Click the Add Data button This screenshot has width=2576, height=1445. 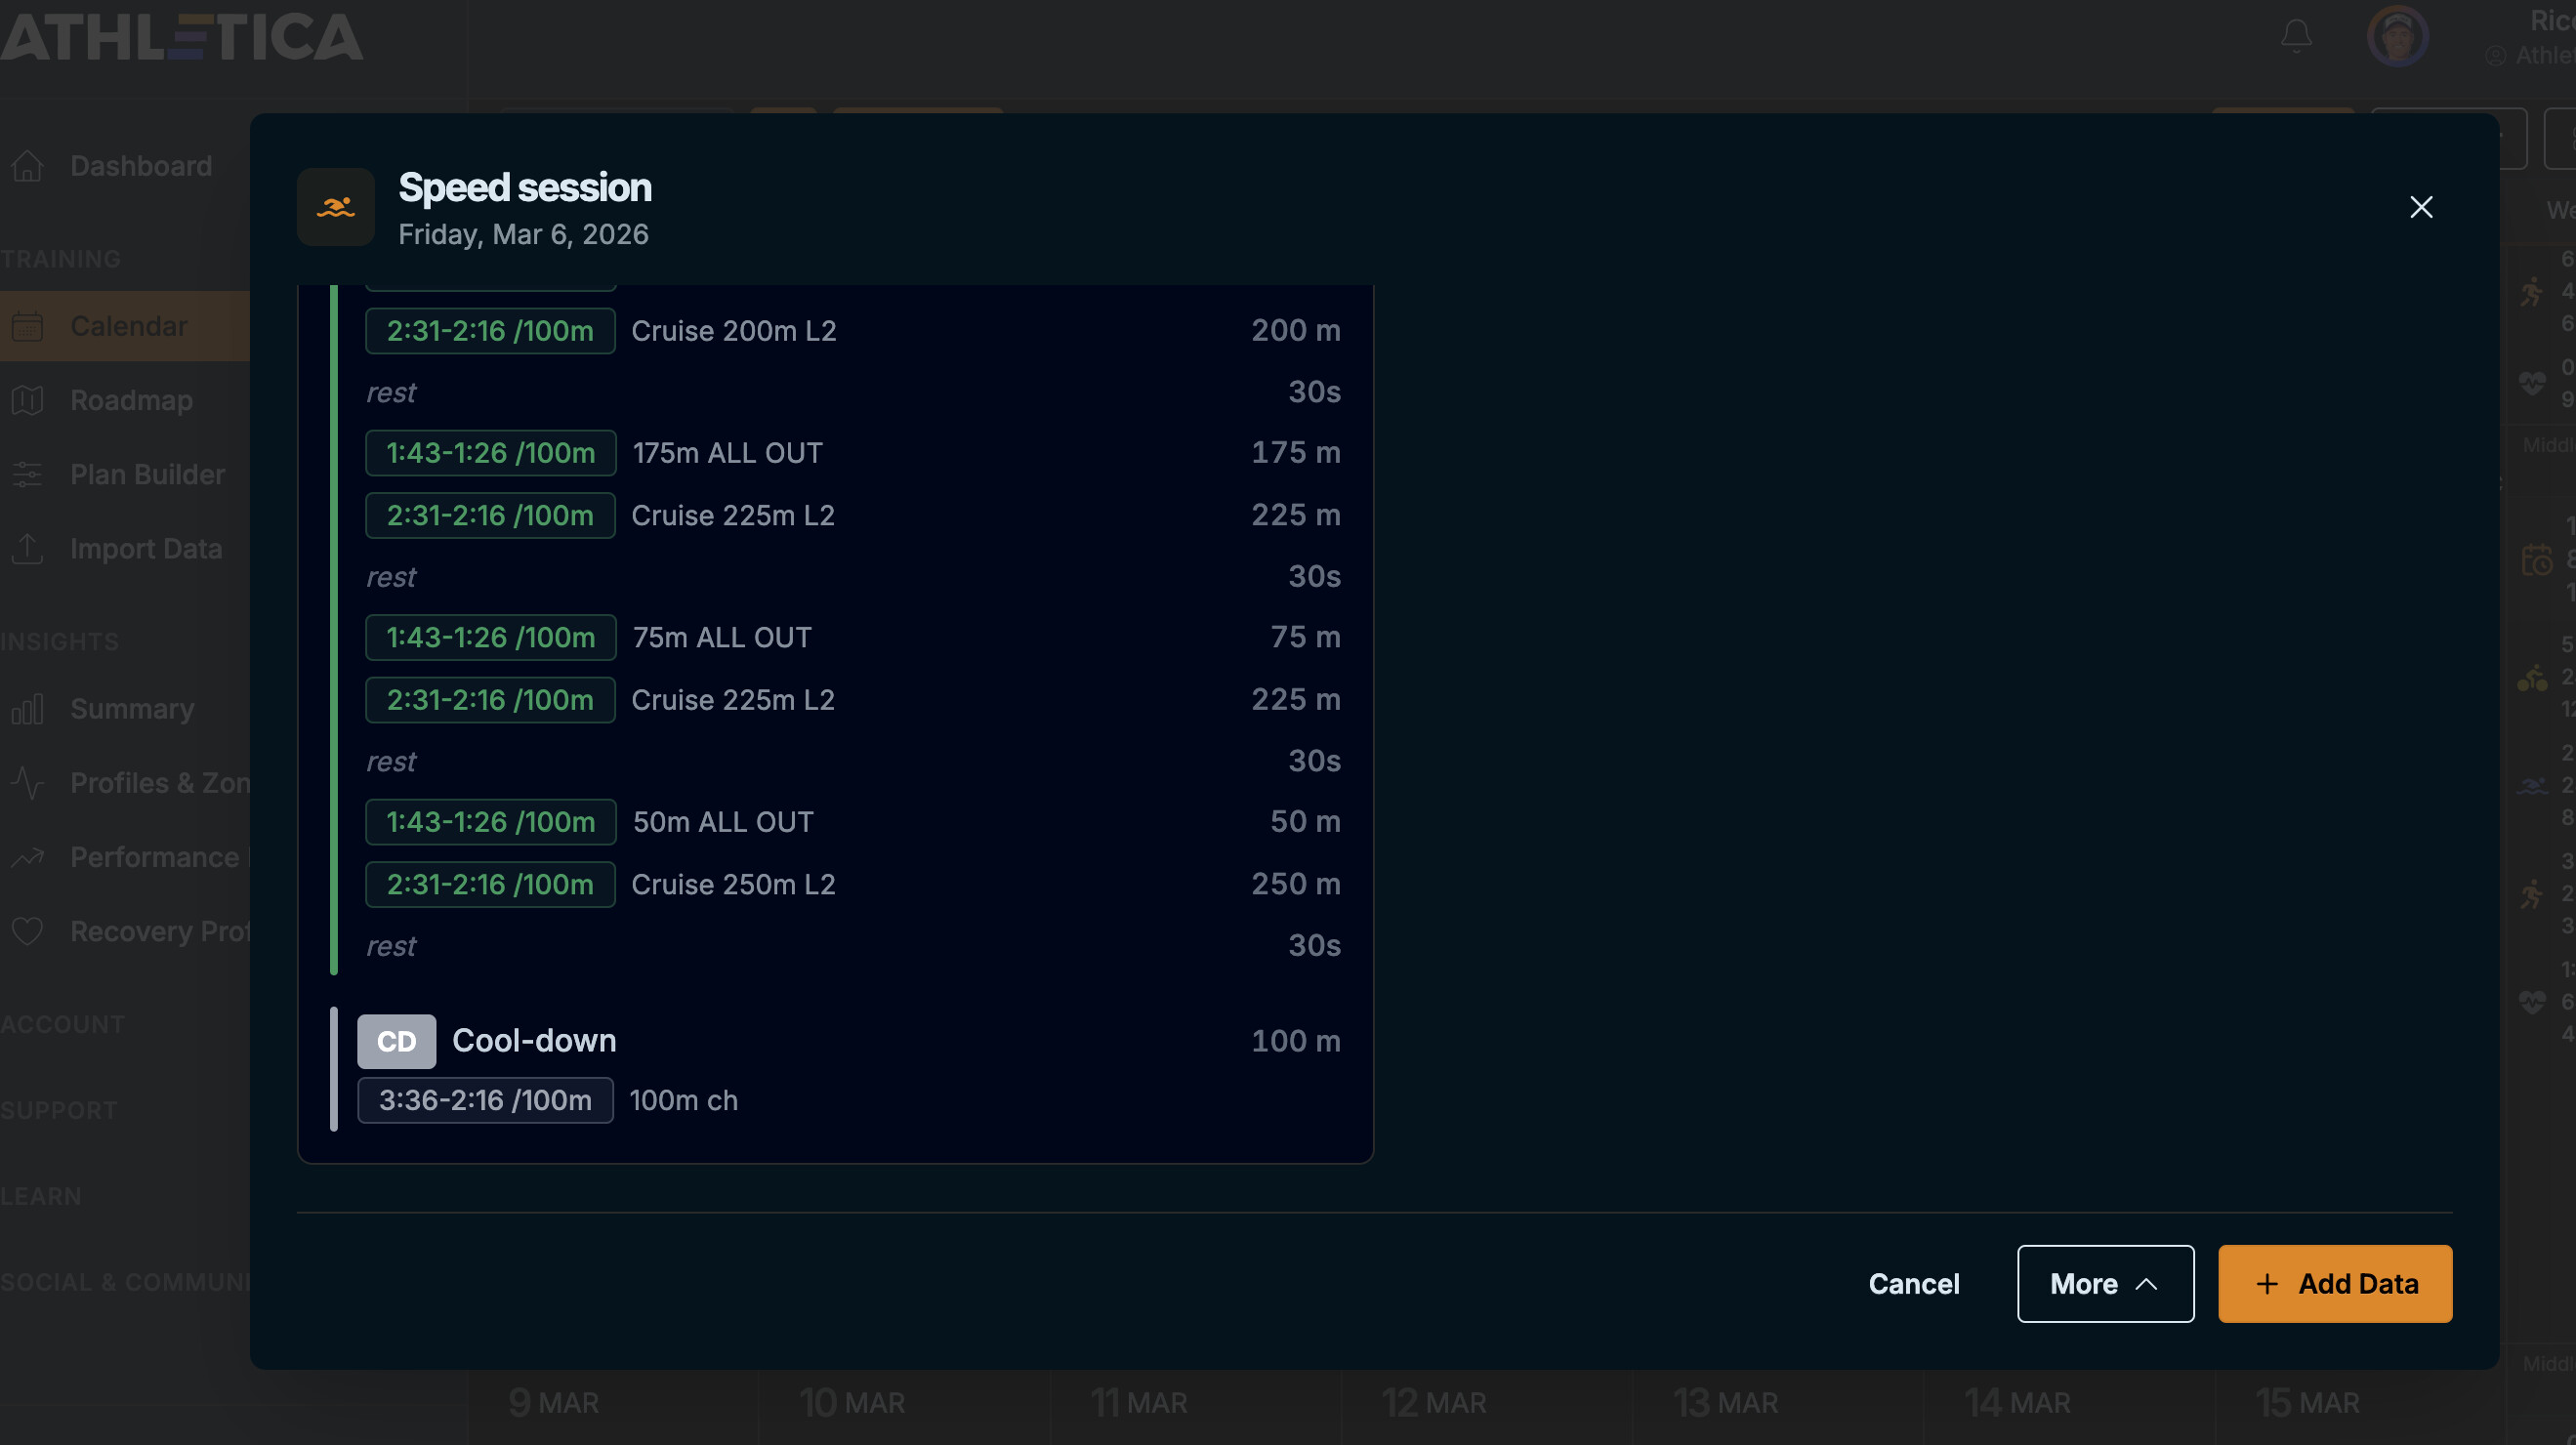[2334, 1283]
